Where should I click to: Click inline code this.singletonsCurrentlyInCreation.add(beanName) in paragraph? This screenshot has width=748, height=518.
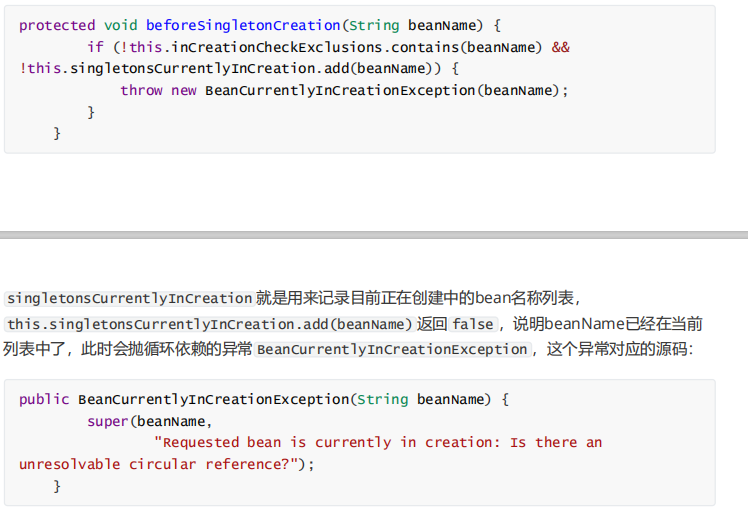(209, 324)
